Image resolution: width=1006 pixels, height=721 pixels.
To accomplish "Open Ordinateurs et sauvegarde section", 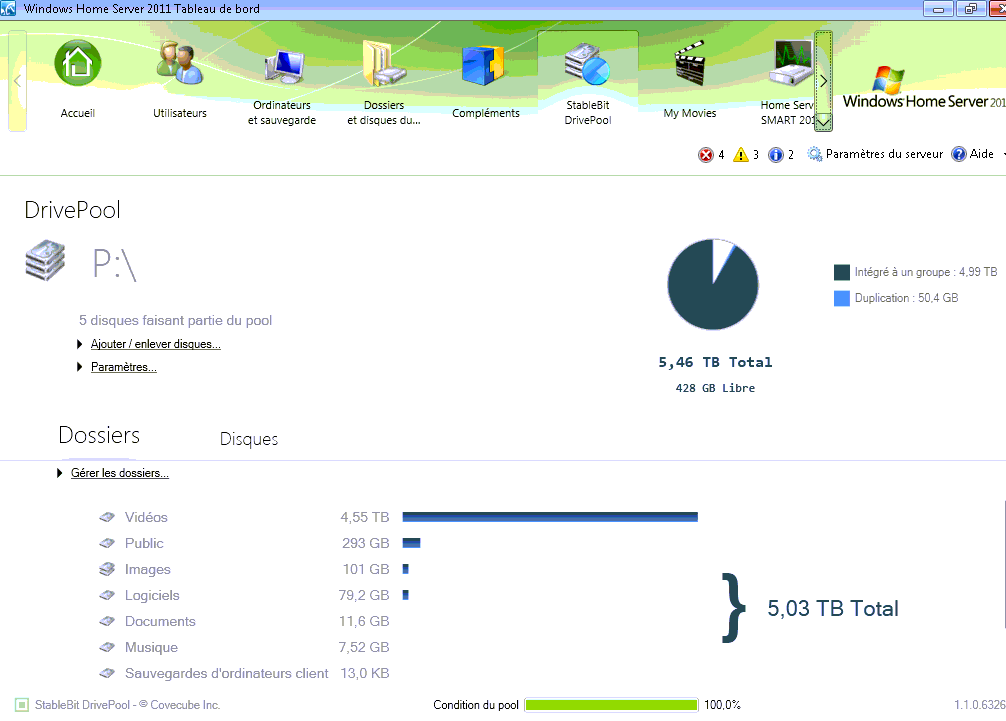I will [282, 67].
